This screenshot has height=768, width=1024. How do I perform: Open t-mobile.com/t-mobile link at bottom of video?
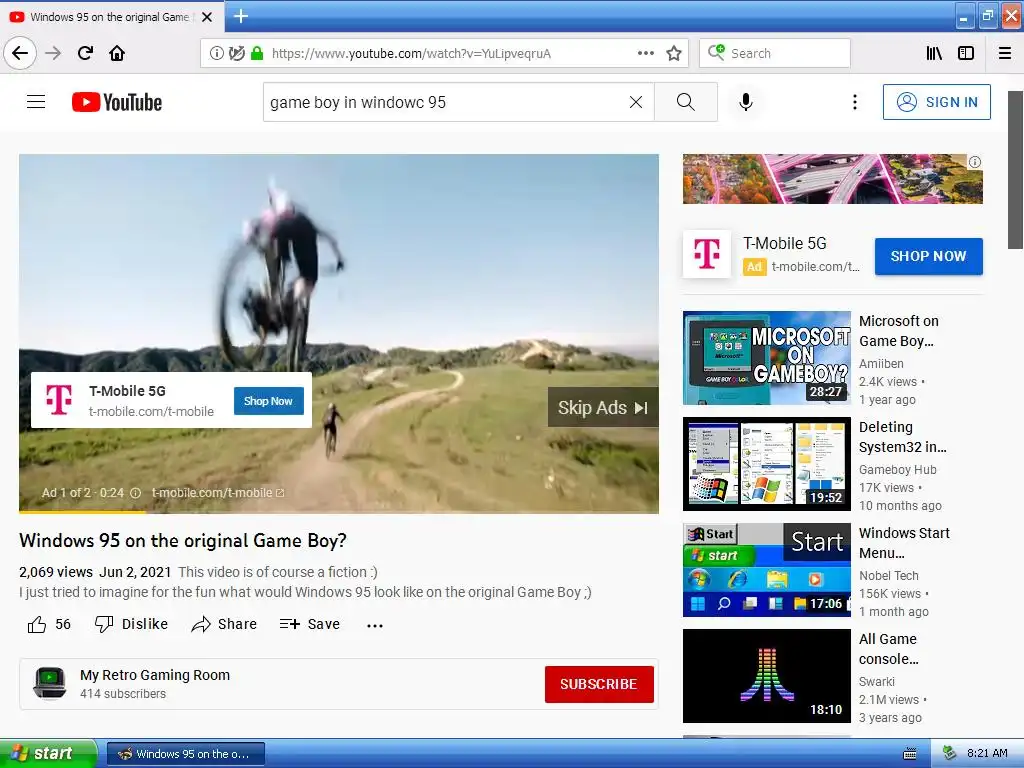click(x=217, y=493)
